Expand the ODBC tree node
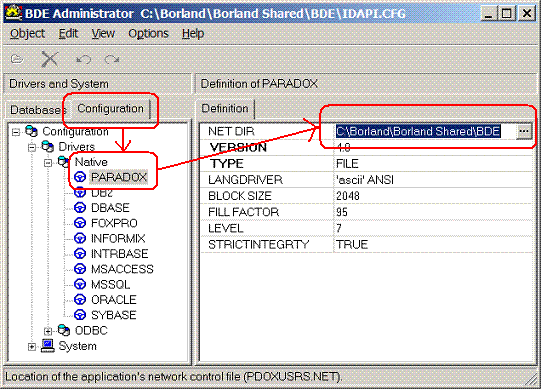 (48, 331)
